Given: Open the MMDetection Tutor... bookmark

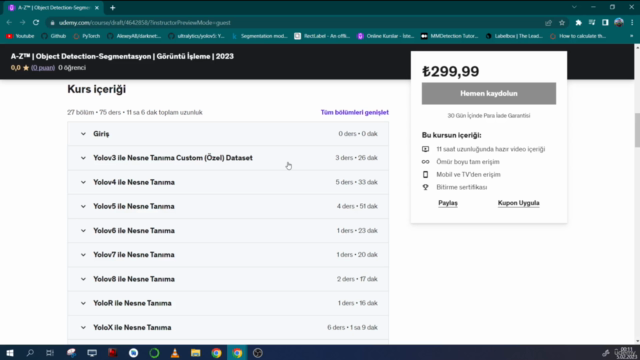Looking at the screenshot, I should 449,36.
